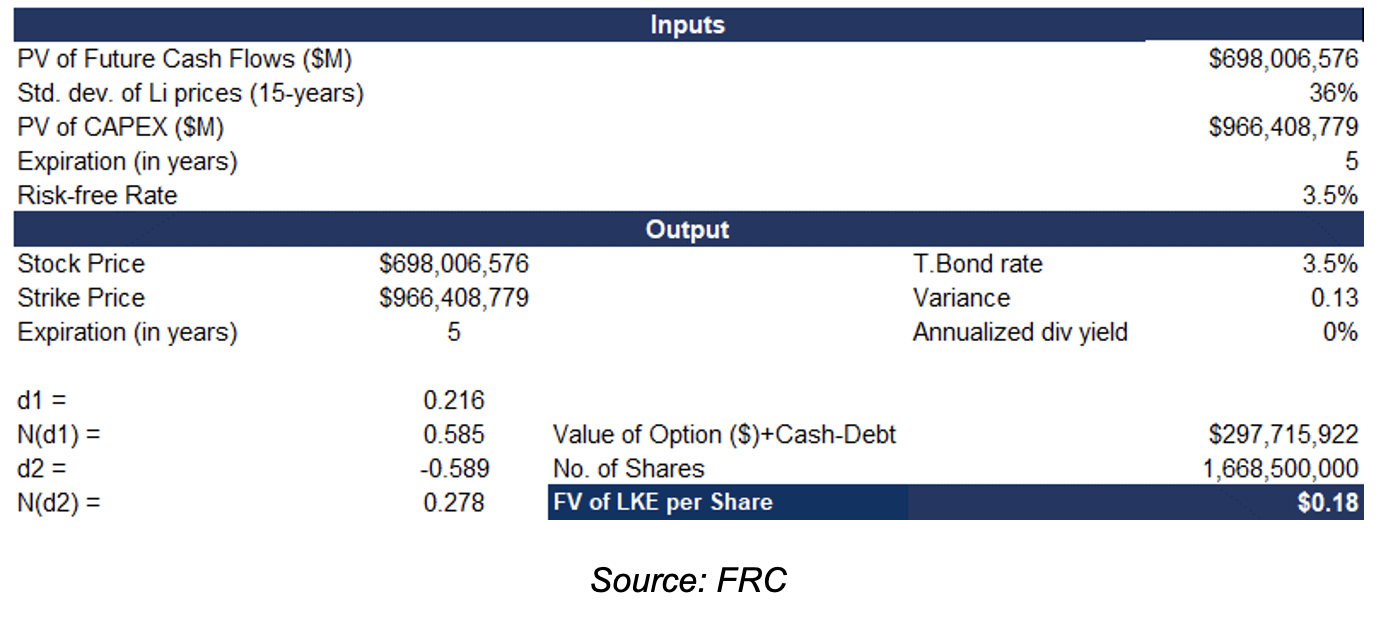Image resolution: width=1384 pixels, height=618 pixels.
Task: Click Value of Option plus Cash-Debt amount
Action: 1283,435
